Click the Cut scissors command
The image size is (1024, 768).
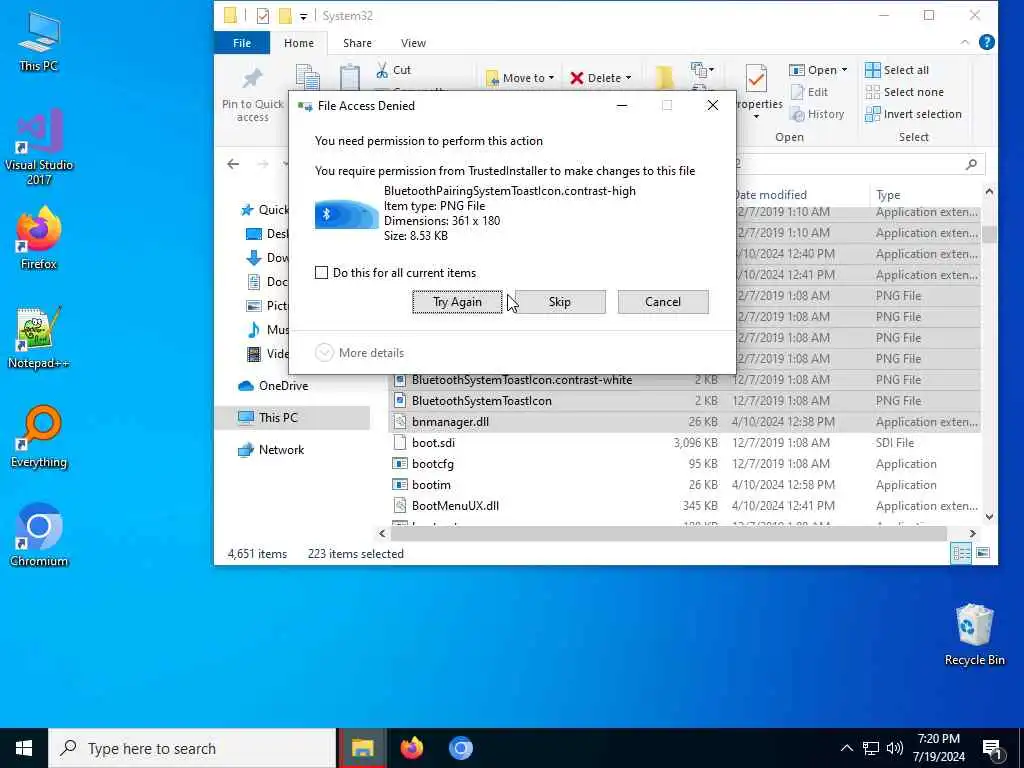[393, 70]
